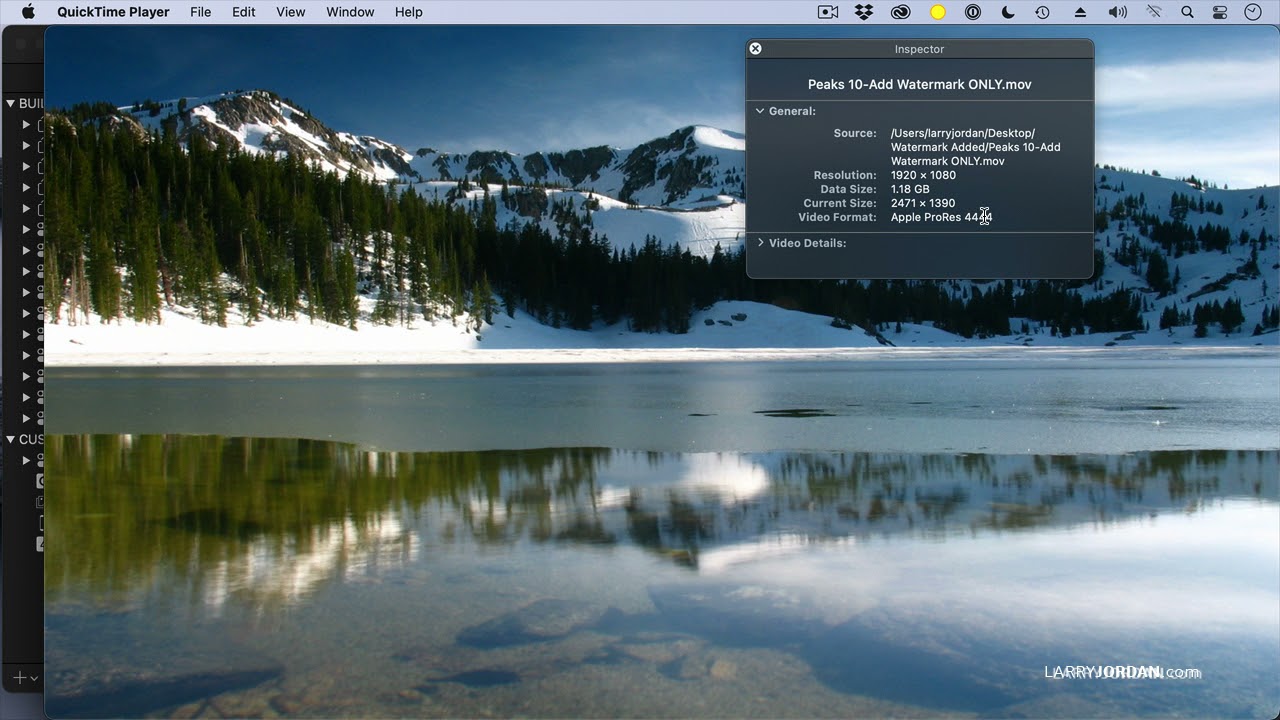
Task: Click the Source file path text
Action: [x=975, y=147]
